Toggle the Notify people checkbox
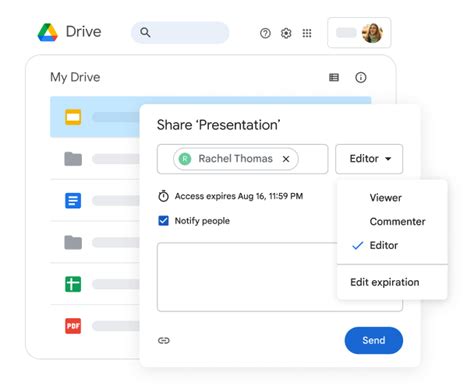The width and height of the screenshot is (474, 389). pyautogui.click(x=163, y=220)
